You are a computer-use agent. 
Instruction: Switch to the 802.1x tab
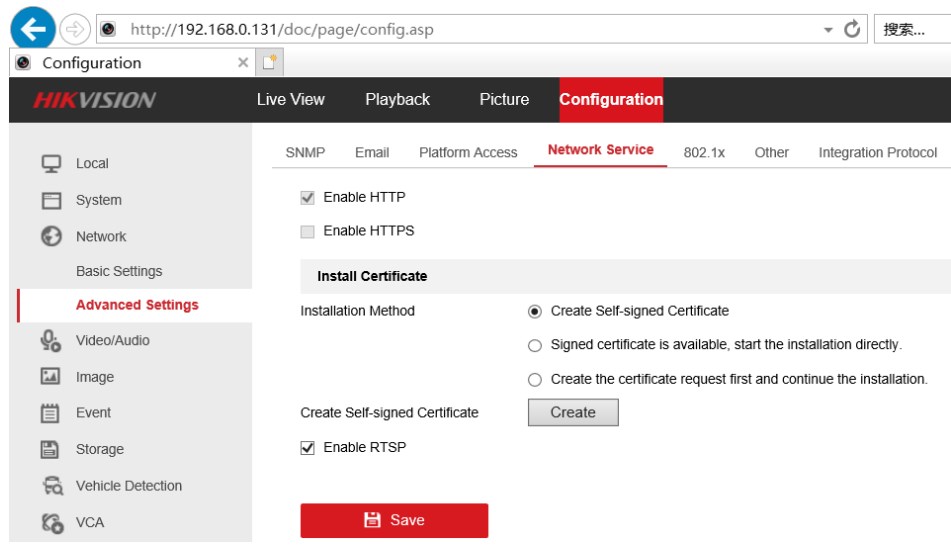[x=704, y=153]
